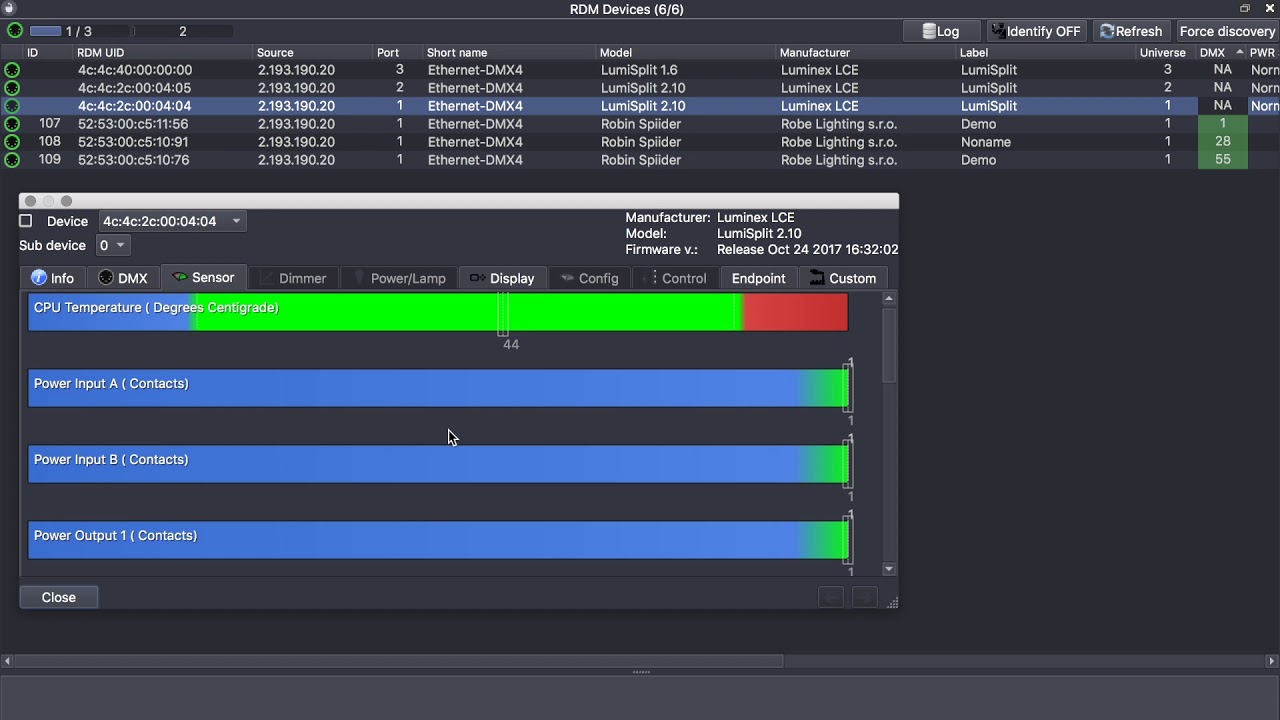The image size is (1280, 720).
Task: Click the DMX connector icon for device 4c:4c:2c:00:04:05
Action: coord(12,88)
